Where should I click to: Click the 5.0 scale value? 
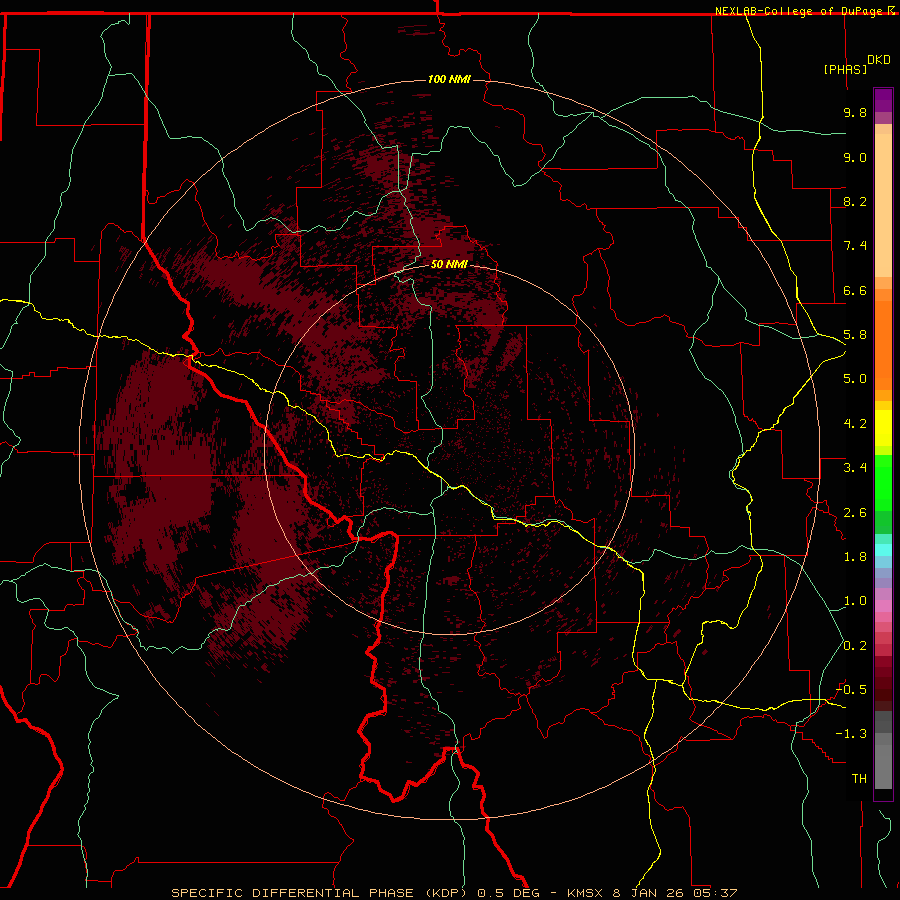[x=855, y=379]
